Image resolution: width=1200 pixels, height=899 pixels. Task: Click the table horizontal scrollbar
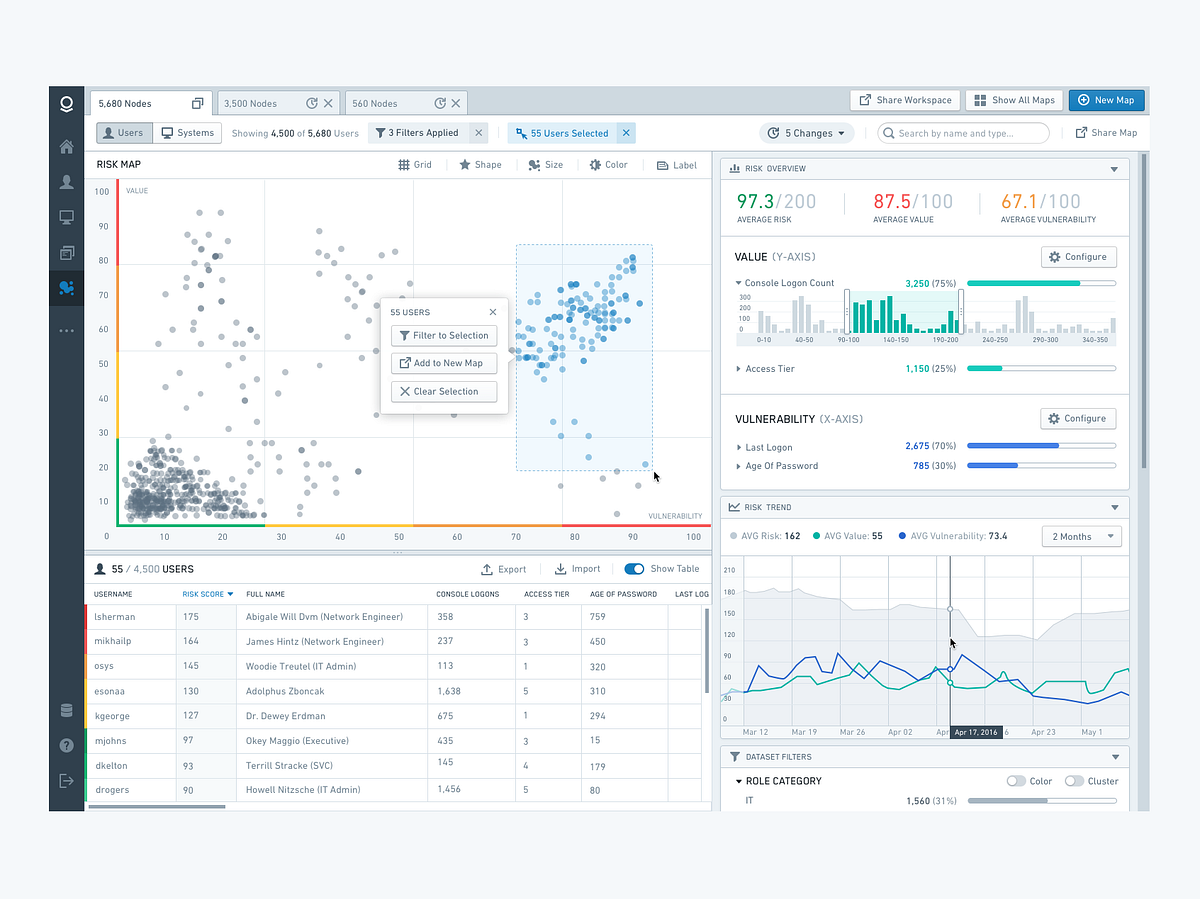click(156, 806)
